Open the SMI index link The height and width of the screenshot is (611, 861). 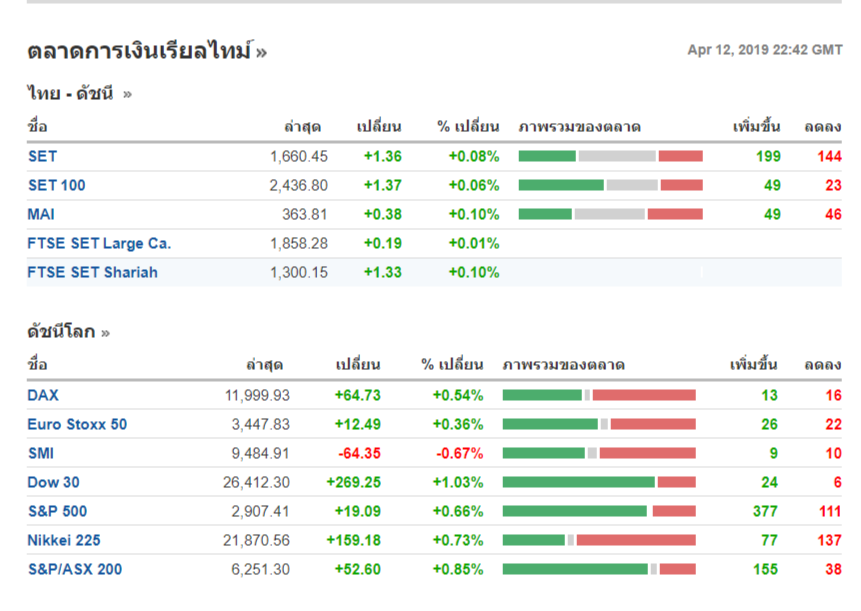click(41, 453)
